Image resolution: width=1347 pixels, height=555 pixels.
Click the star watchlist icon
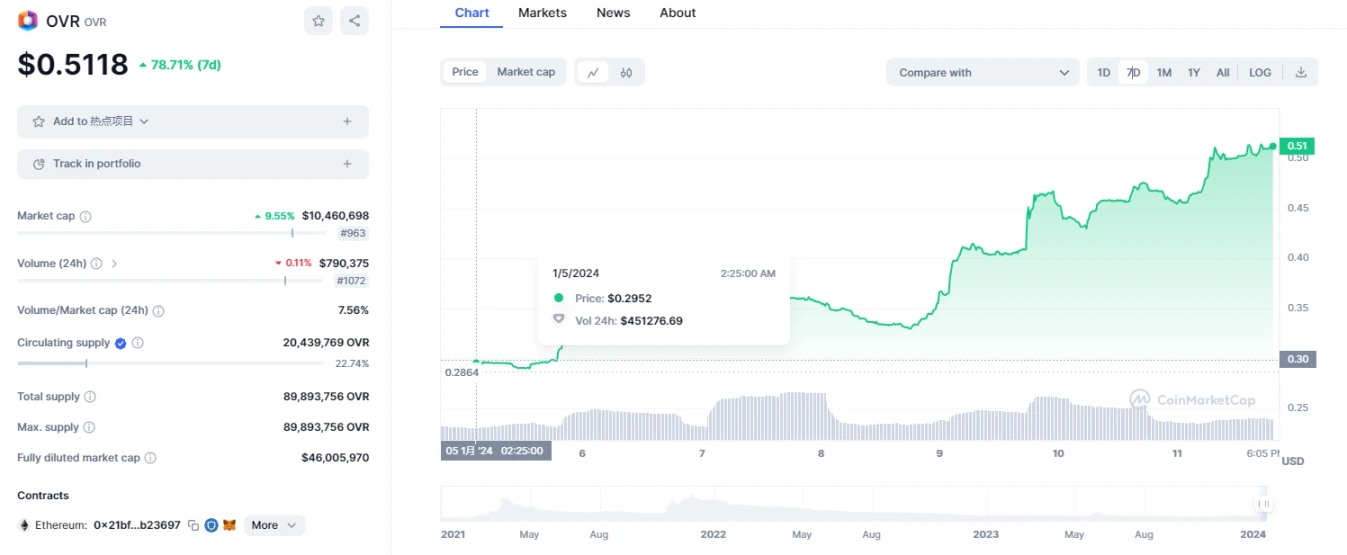pyautogui.click(x=318, y=20)
